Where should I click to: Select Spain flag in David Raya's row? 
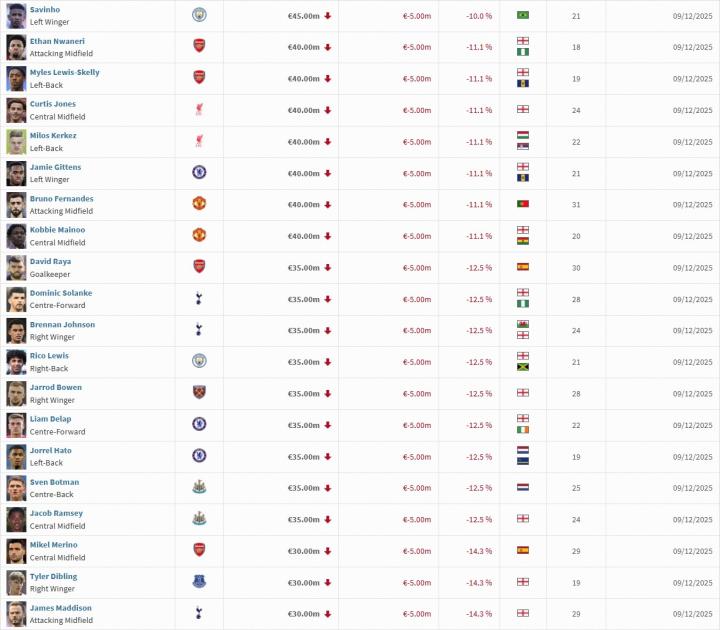522,267
